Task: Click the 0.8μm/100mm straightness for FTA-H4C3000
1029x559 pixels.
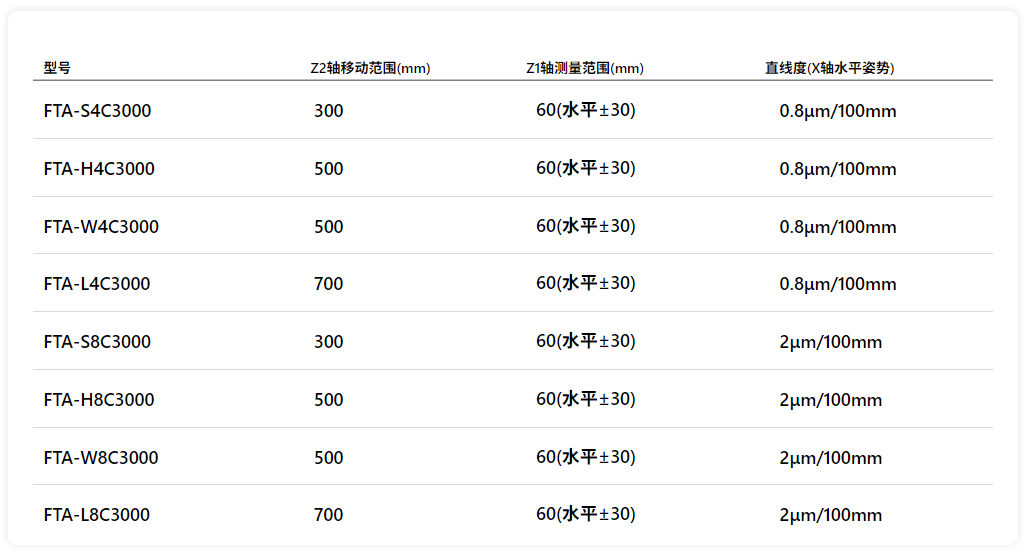Action: pyautogui.click(x=837, y=169)
